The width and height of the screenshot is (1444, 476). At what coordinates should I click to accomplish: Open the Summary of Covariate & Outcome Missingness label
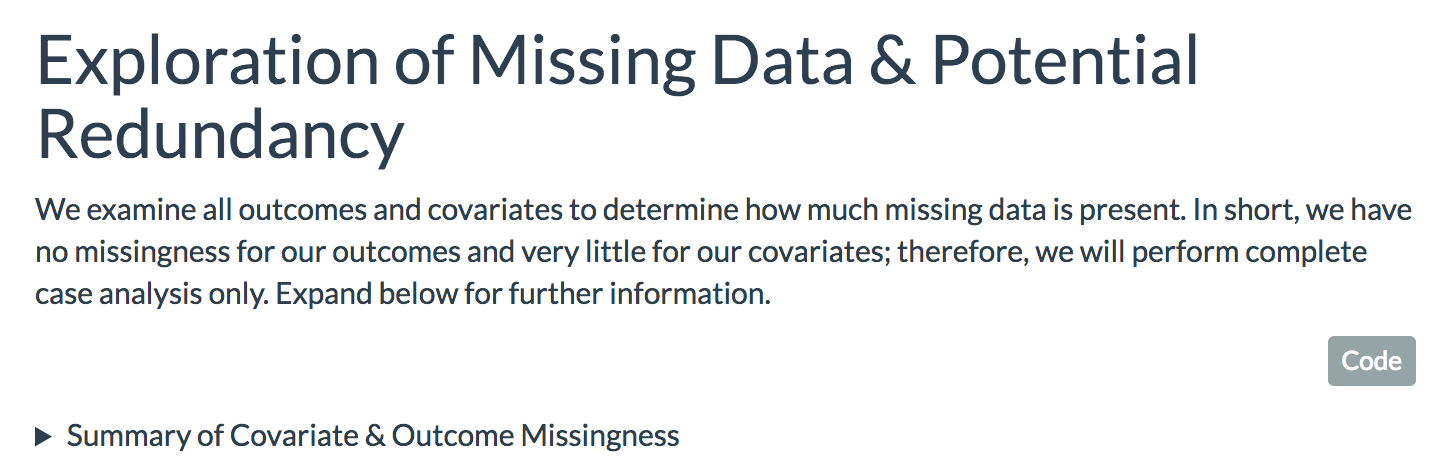372,436
